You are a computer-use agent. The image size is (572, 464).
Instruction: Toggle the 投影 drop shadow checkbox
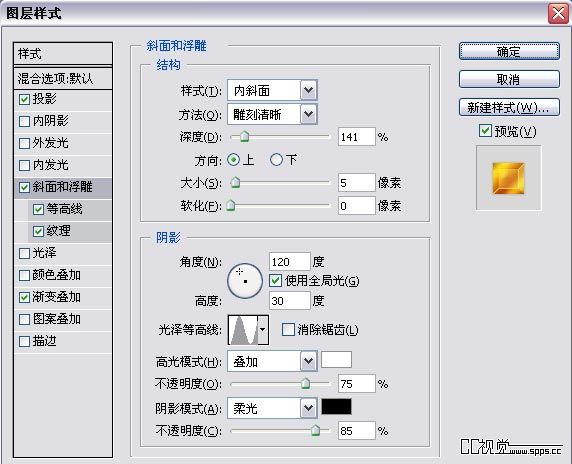tap(24, 99)
